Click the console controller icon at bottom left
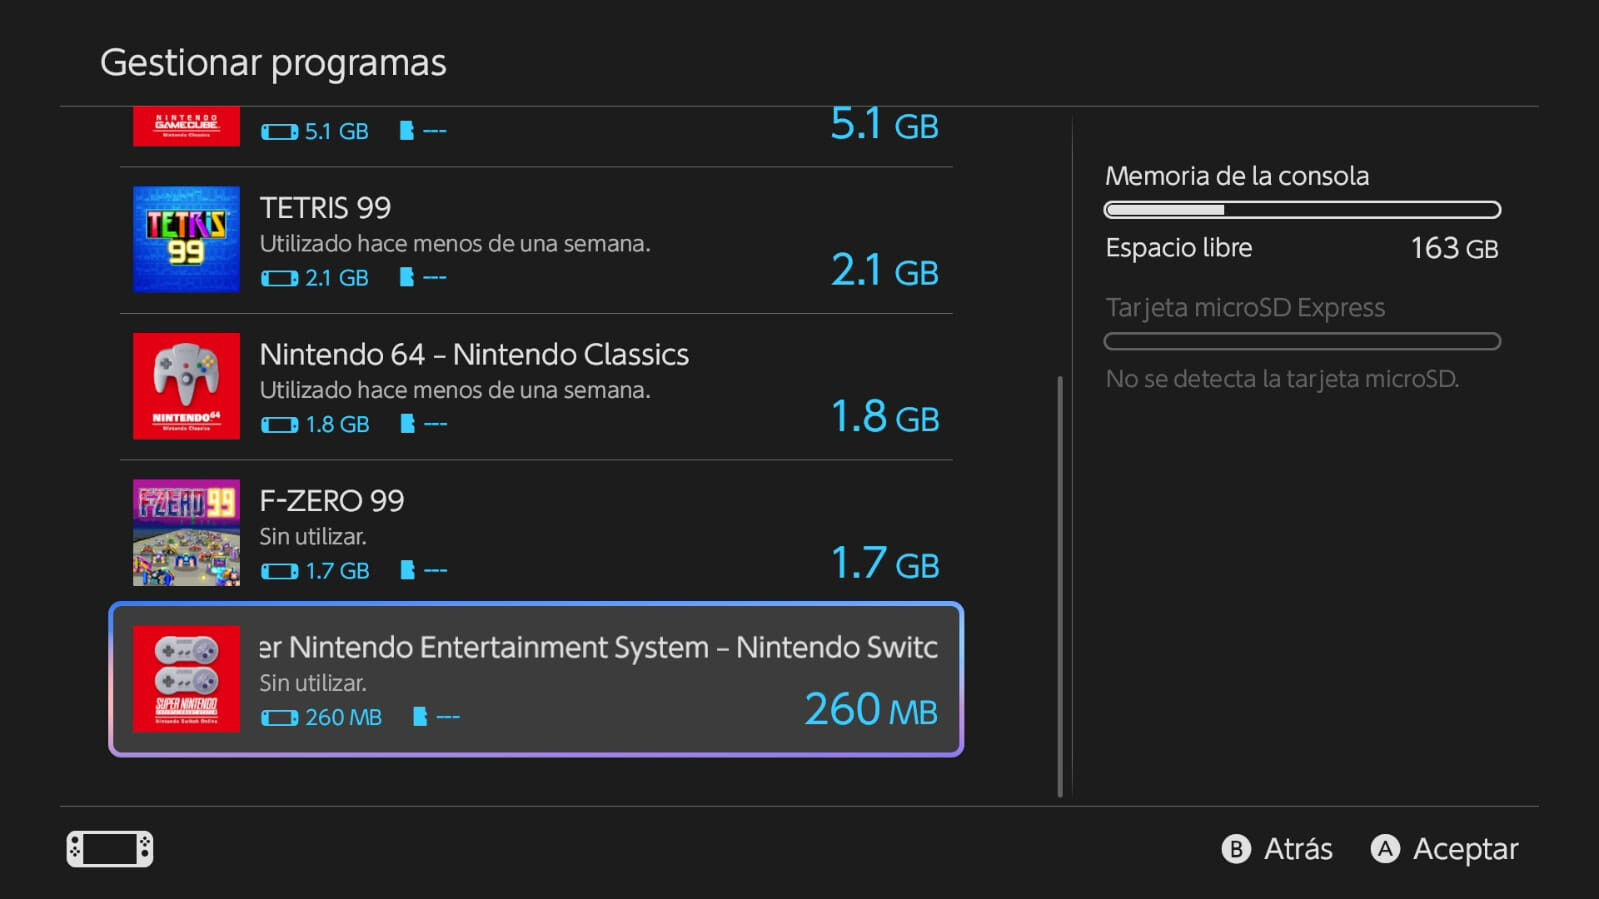 [x=110, y=849]
